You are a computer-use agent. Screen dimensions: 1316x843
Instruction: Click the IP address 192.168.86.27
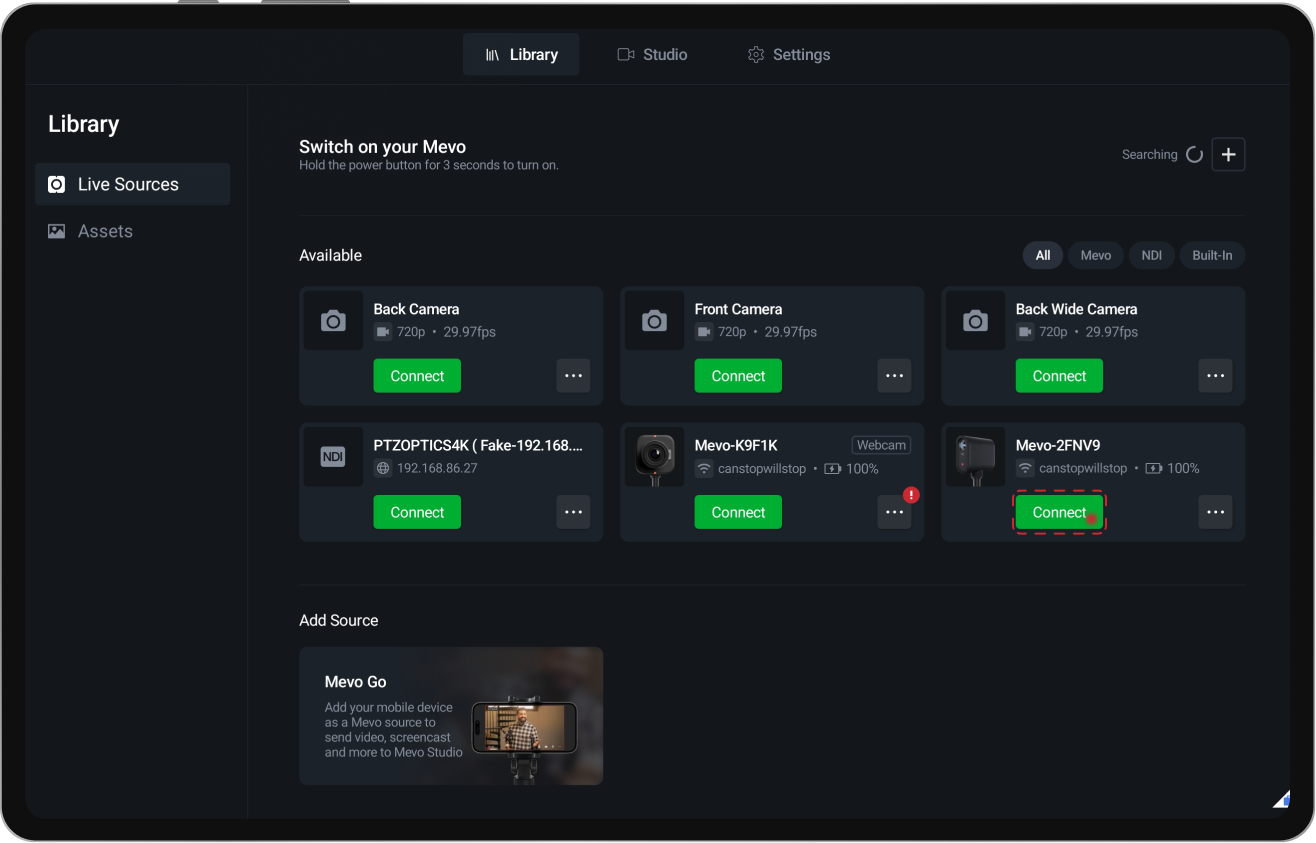[x=437, y=468]
